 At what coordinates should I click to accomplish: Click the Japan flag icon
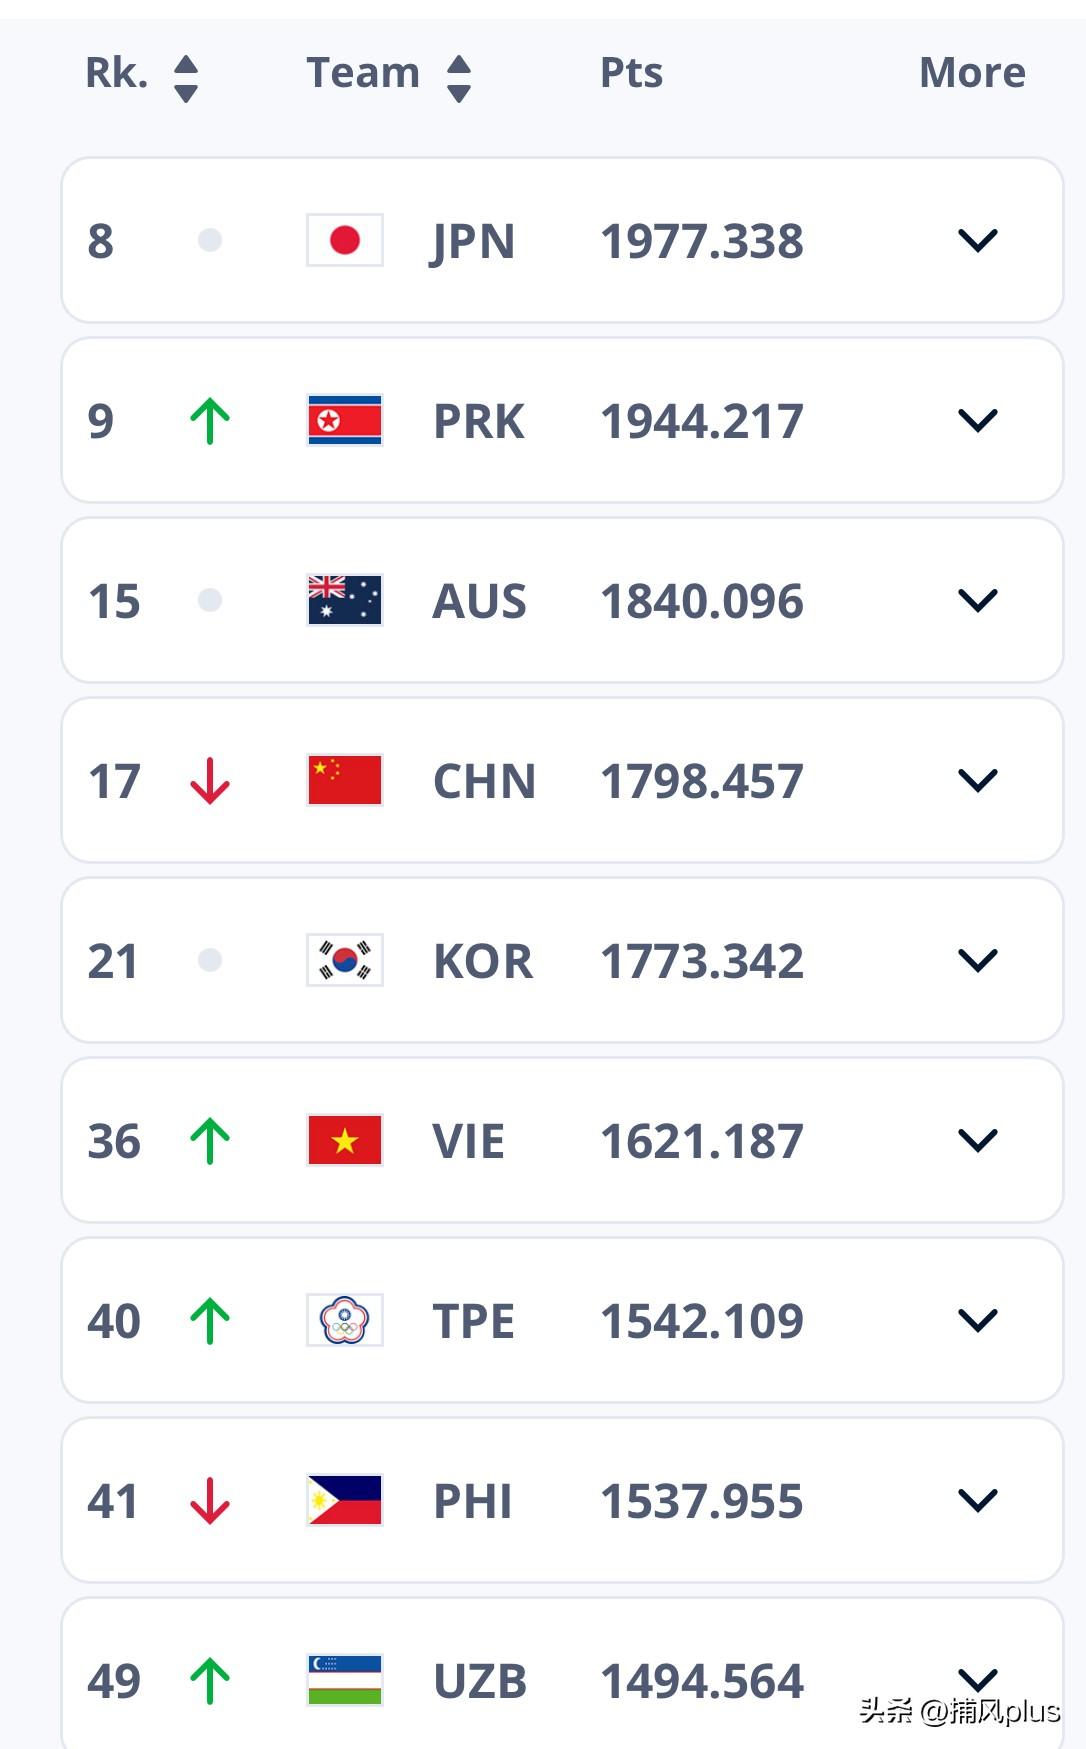344,240
